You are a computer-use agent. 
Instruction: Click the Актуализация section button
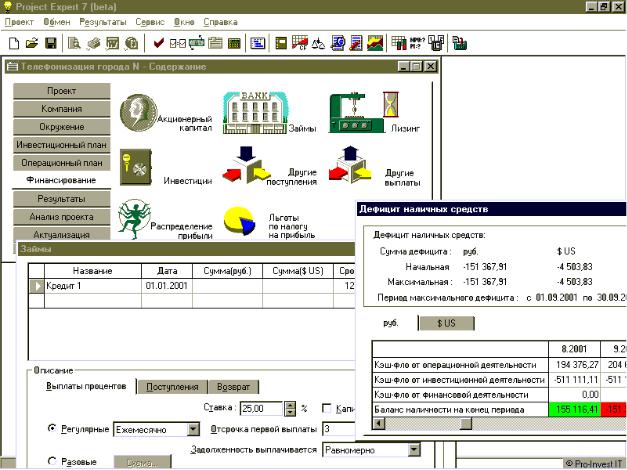(62, 234)
